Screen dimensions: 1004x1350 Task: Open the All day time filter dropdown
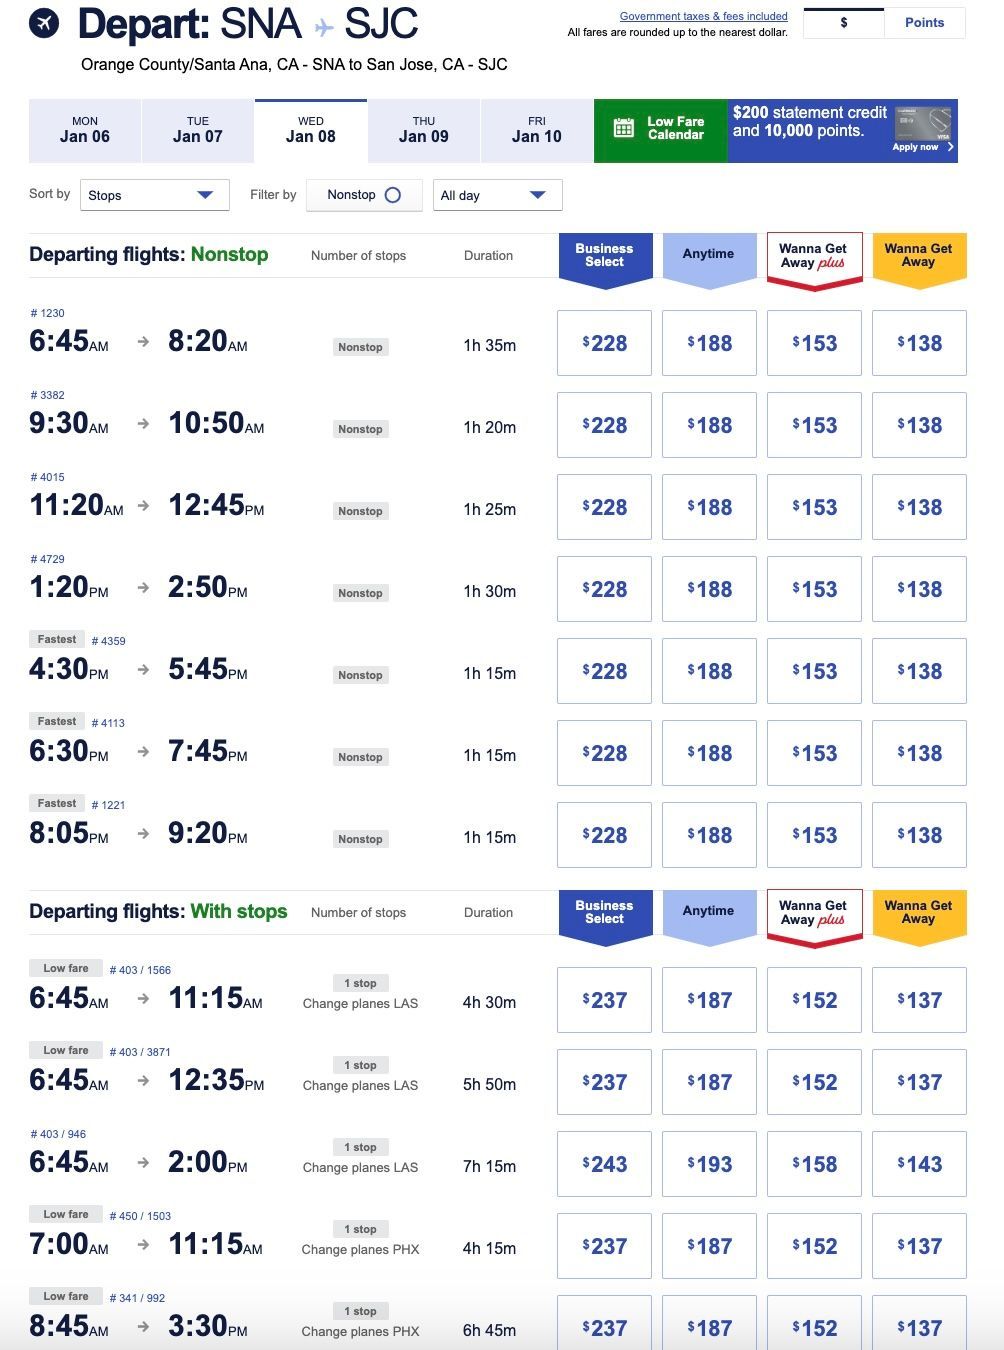(497, 195)
